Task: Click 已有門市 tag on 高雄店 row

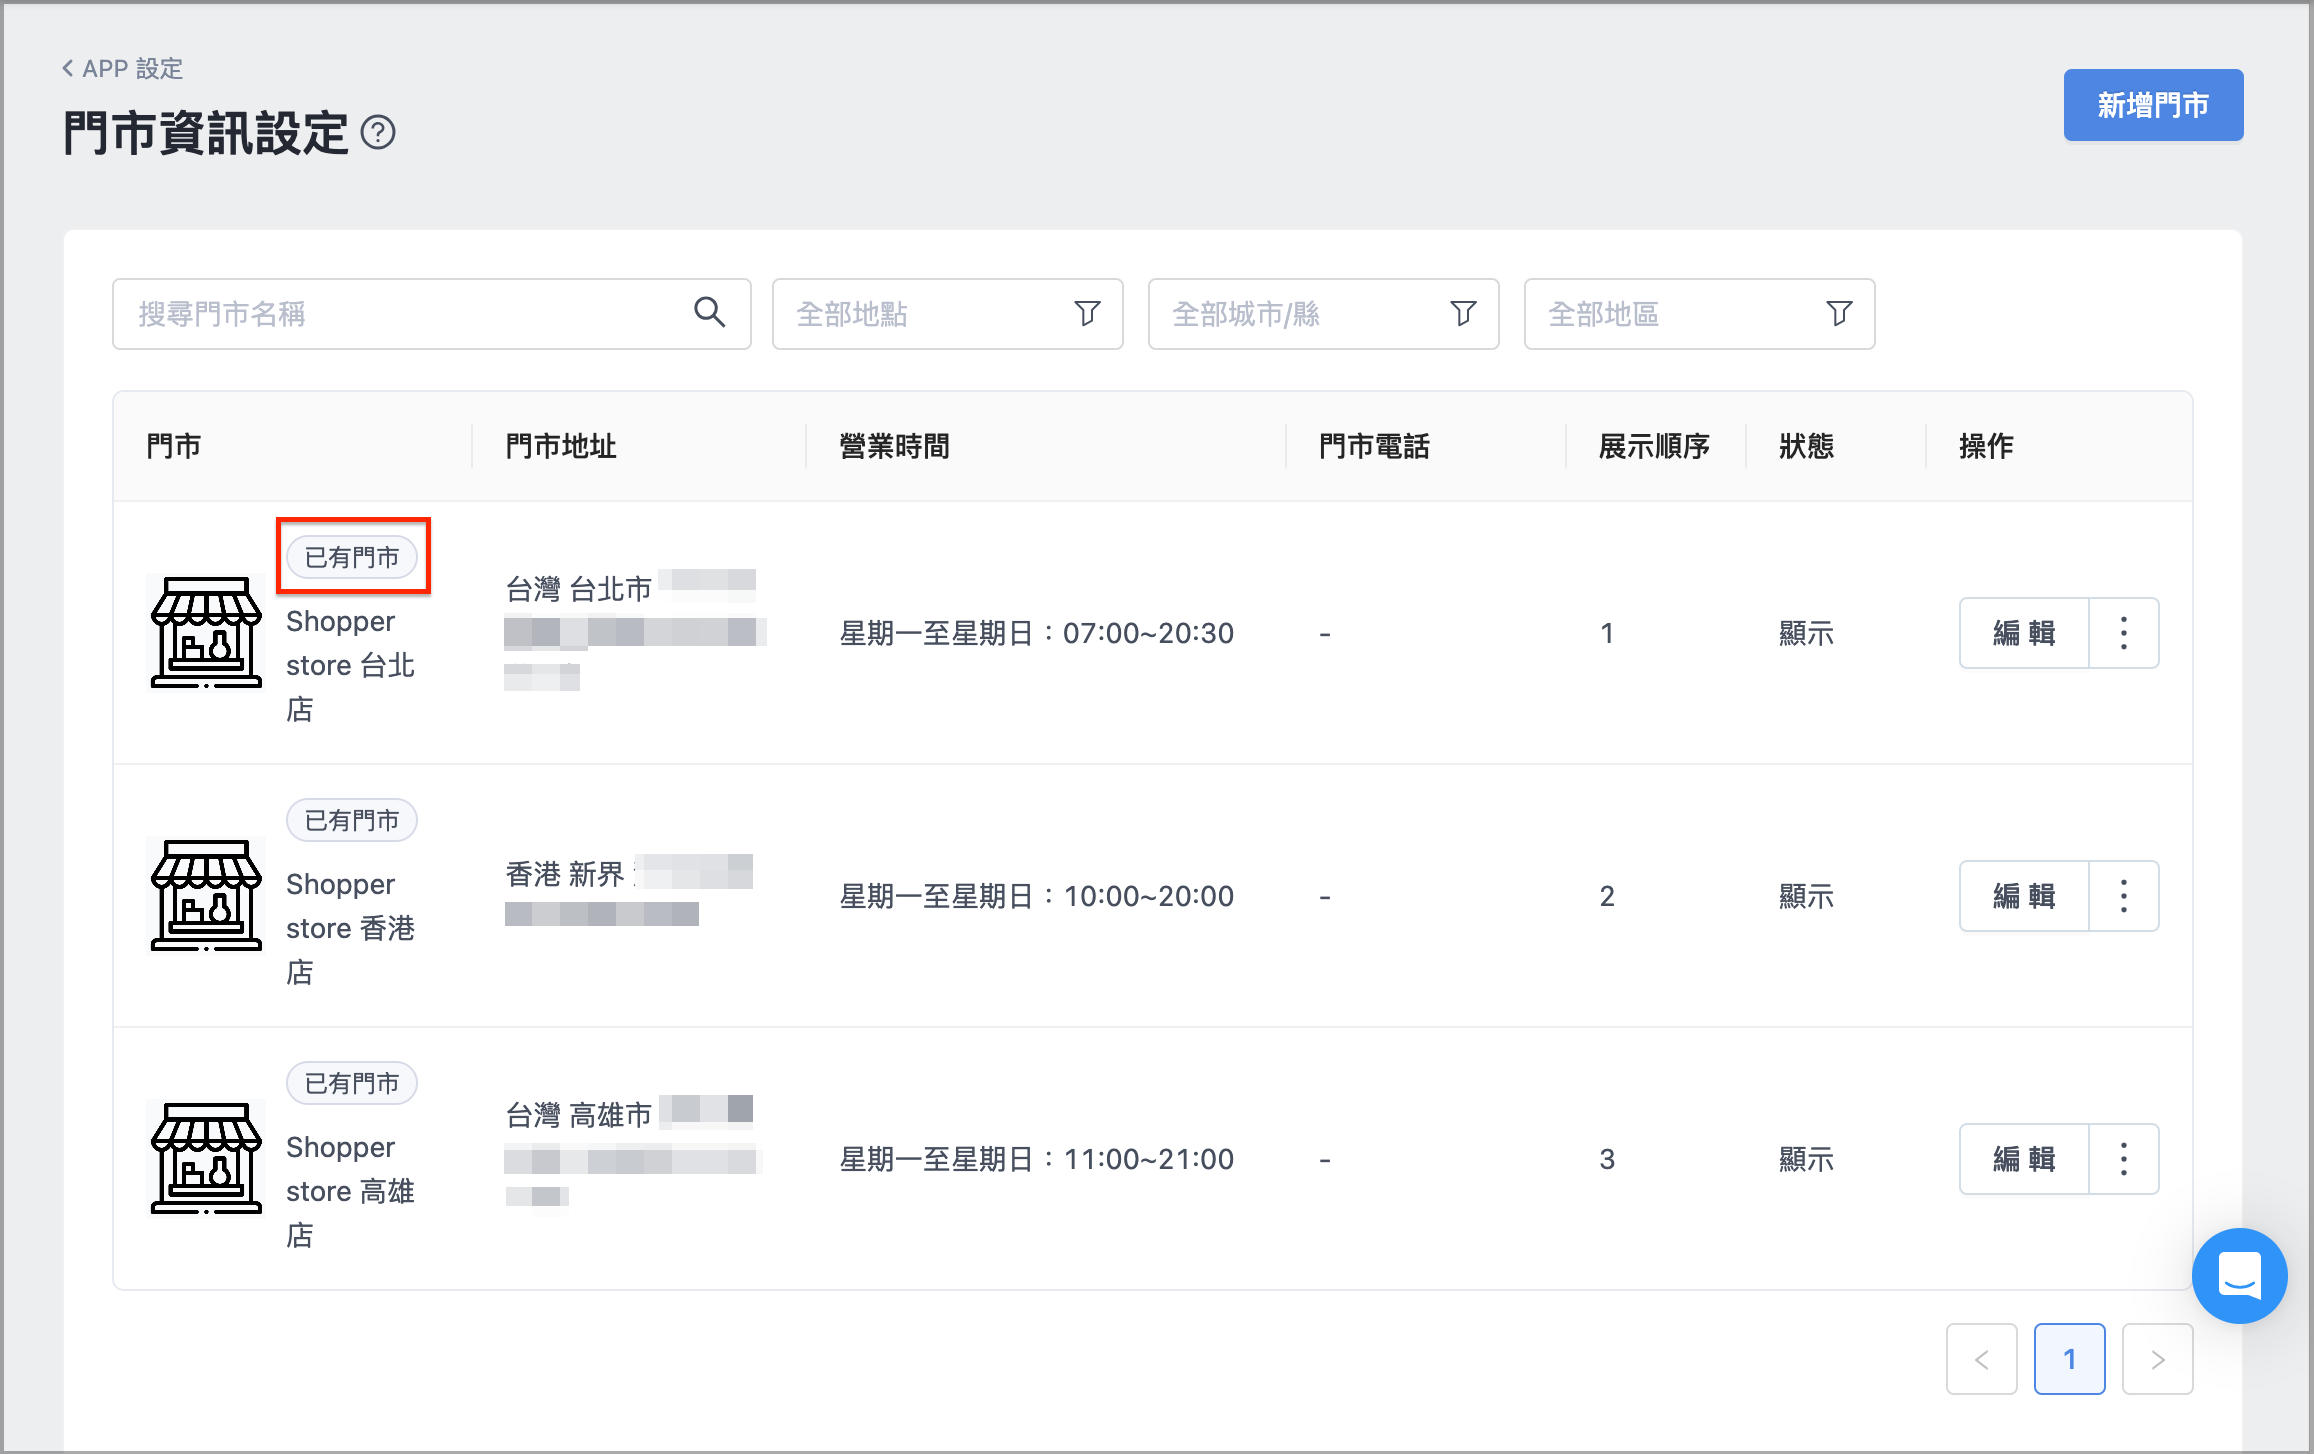Action: pyautogui.click(x=352, y=1083)
